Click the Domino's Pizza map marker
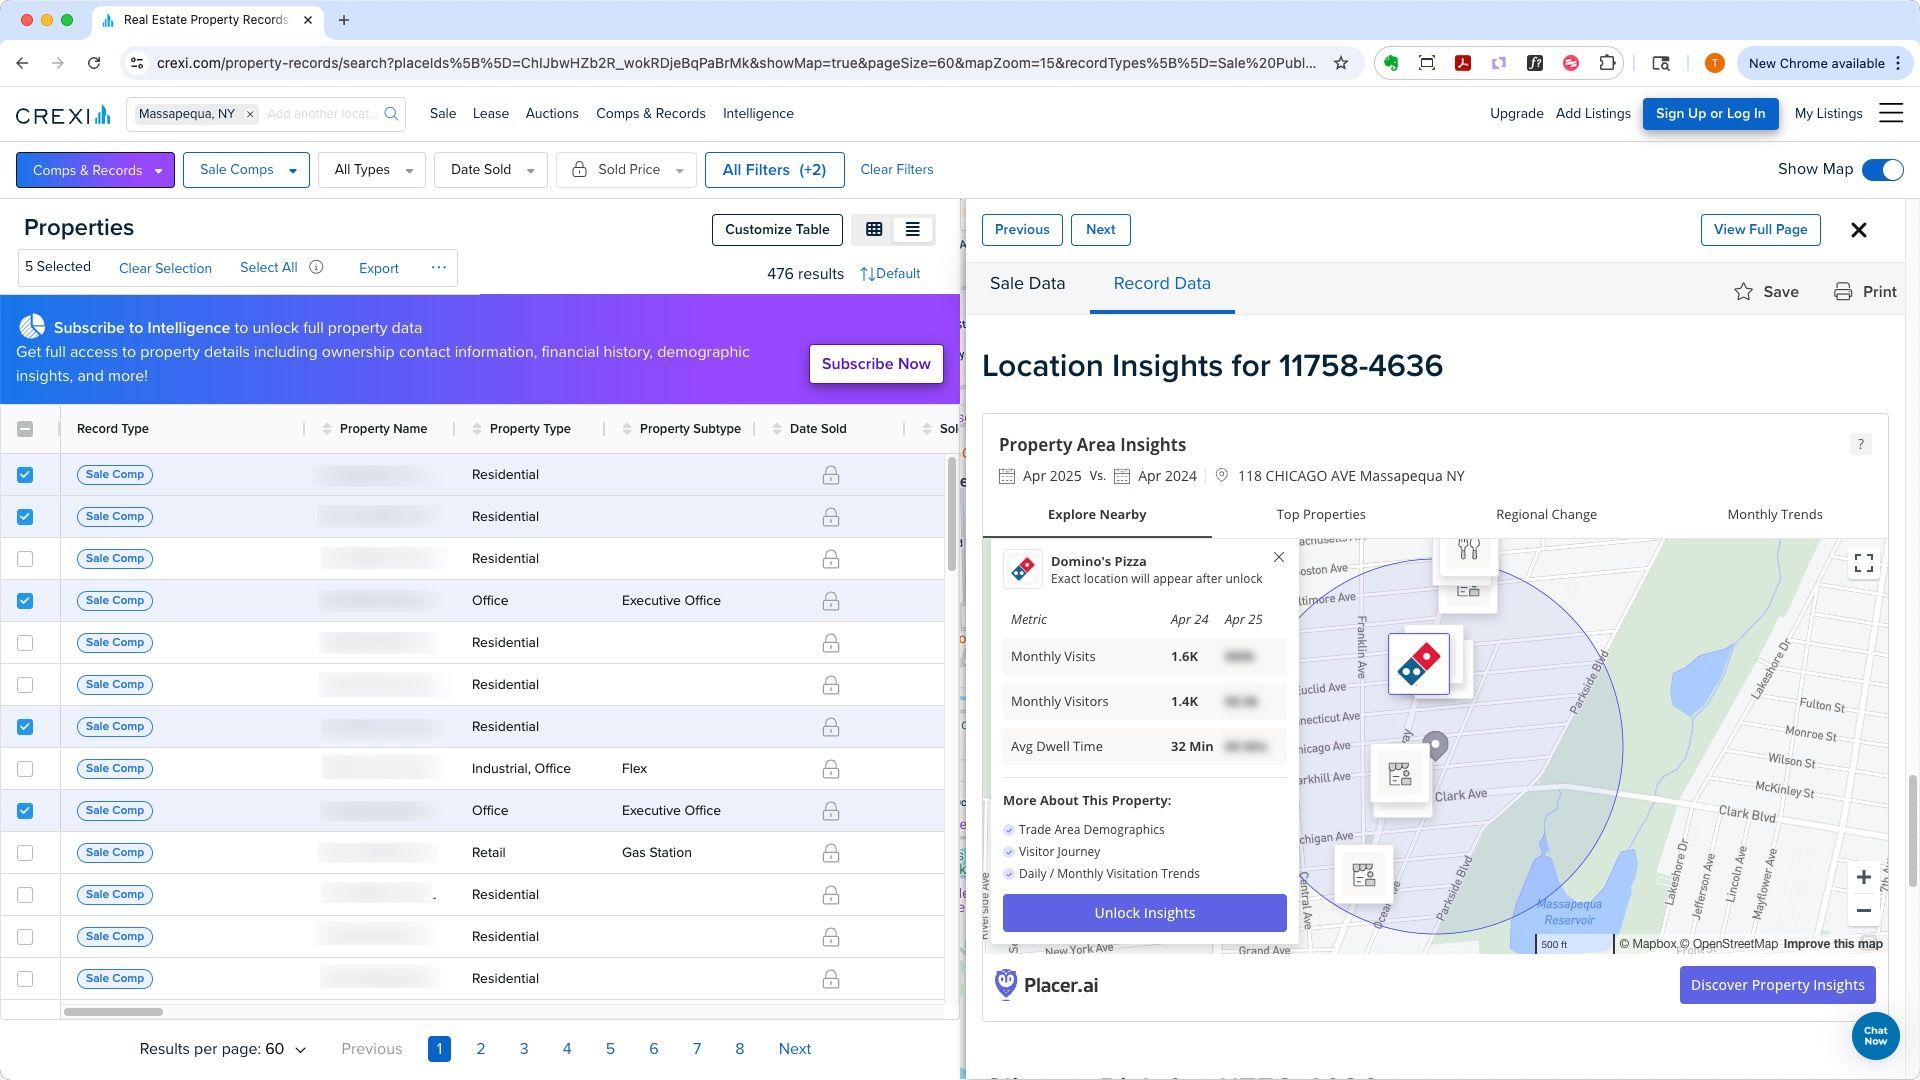Viewport: 1920px width, 1080px height. (1418, 664)
